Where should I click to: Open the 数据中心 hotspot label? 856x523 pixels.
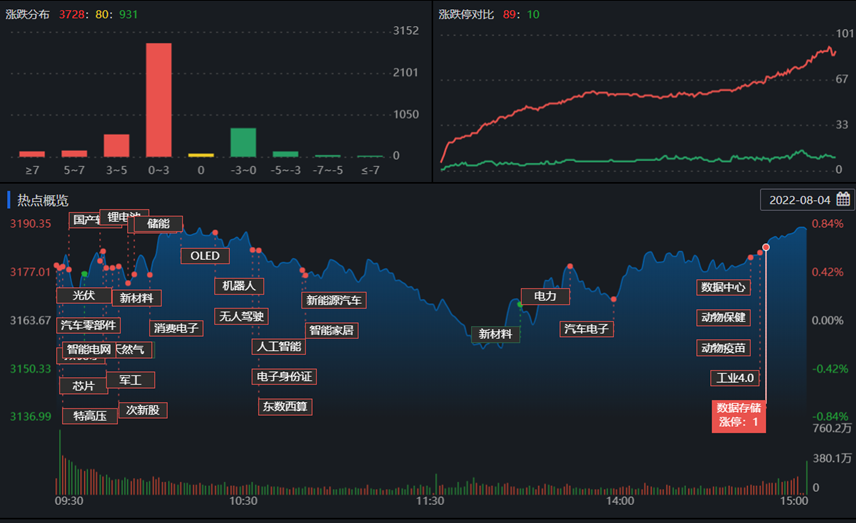(723, 288)
